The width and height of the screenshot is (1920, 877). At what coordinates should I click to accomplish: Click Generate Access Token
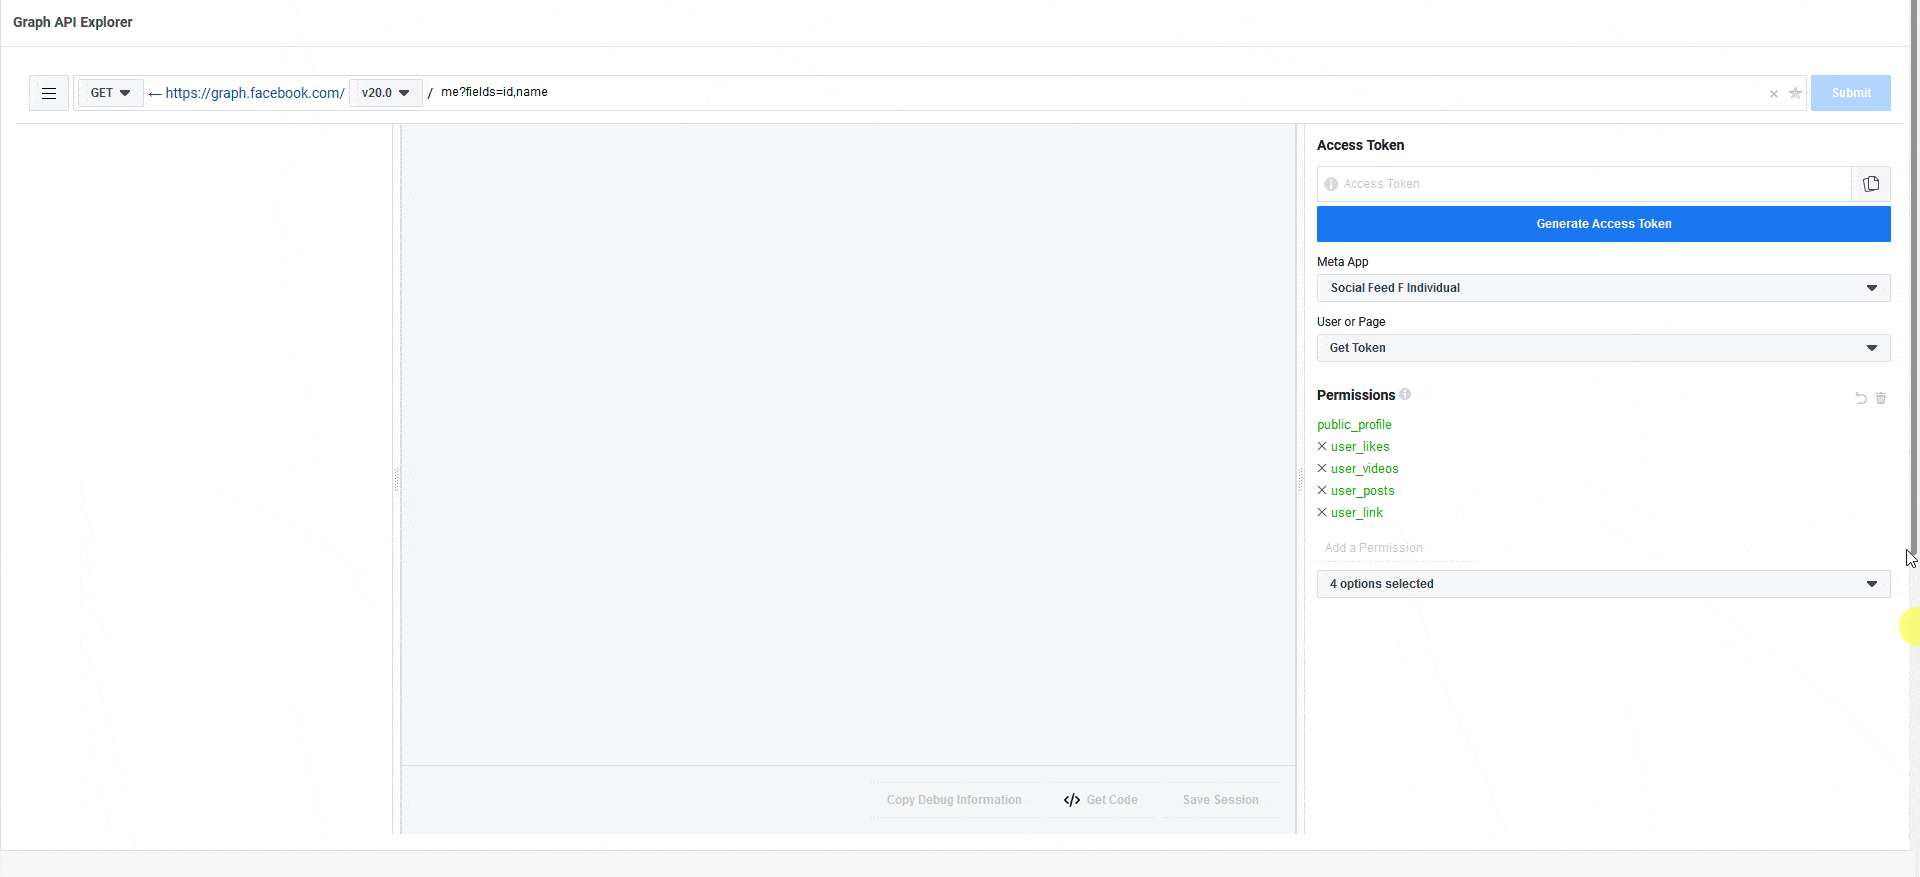tap(1603, 224)
